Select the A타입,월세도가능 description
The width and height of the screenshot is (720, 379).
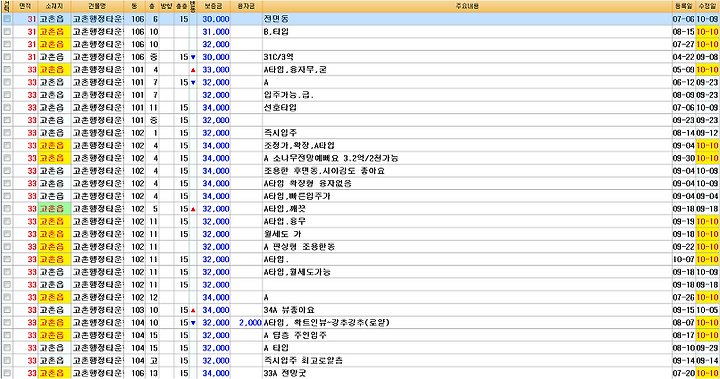click(x=297, y=272)
